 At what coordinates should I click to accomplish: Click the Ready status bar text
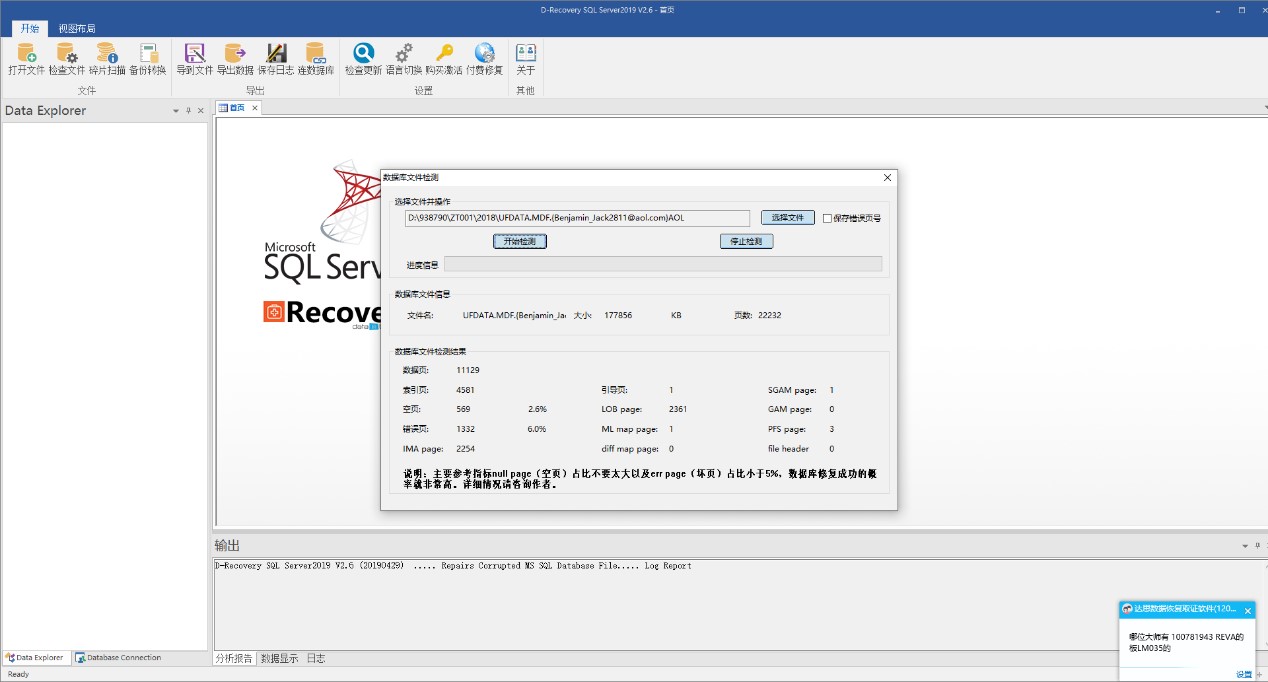click(19, 674)
